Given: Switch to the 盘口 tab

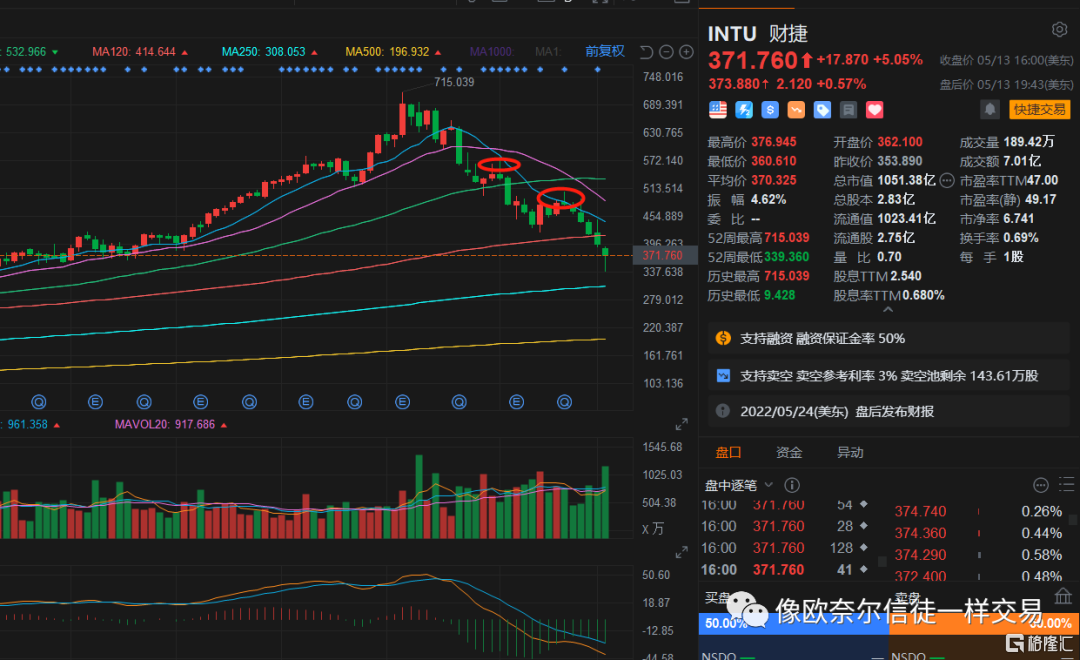Looking at the screenshot, I should coord(728,453).
